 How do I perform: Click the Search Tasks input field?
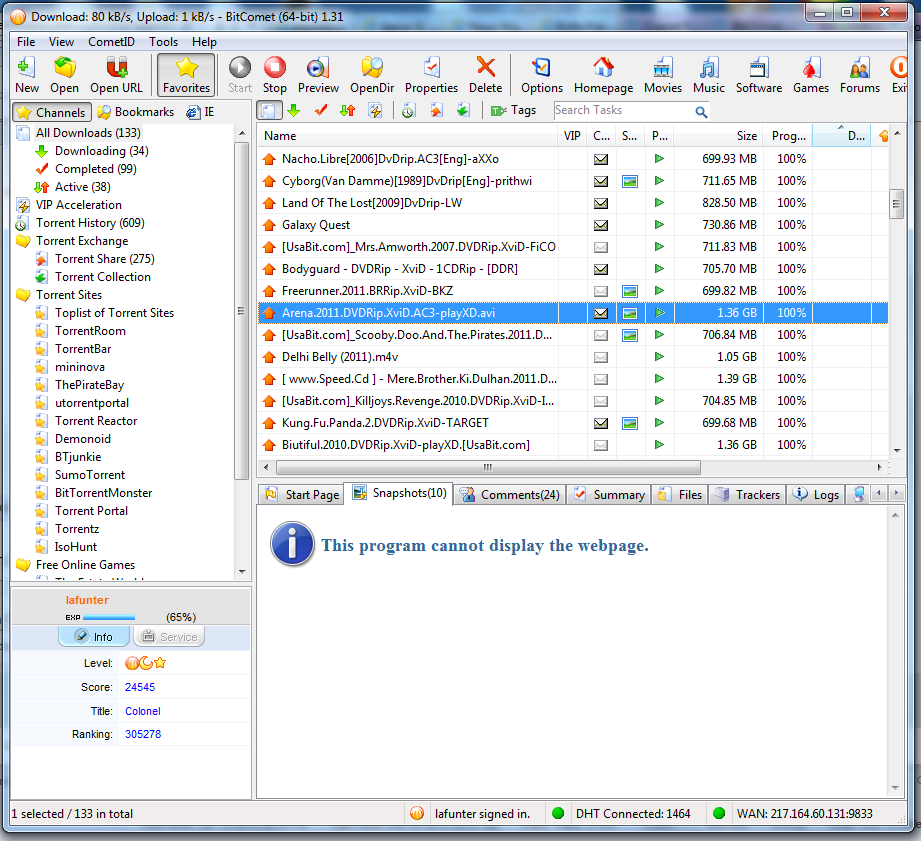pos(623,110)
